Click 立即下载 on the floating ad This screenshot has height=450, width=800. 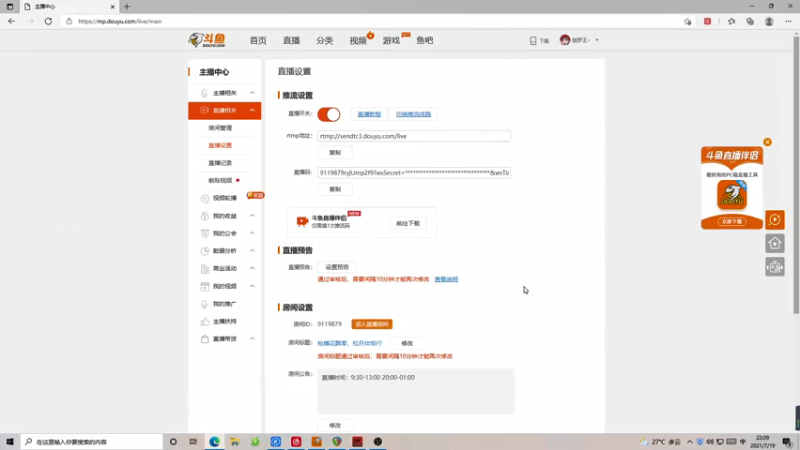[732, 221]
